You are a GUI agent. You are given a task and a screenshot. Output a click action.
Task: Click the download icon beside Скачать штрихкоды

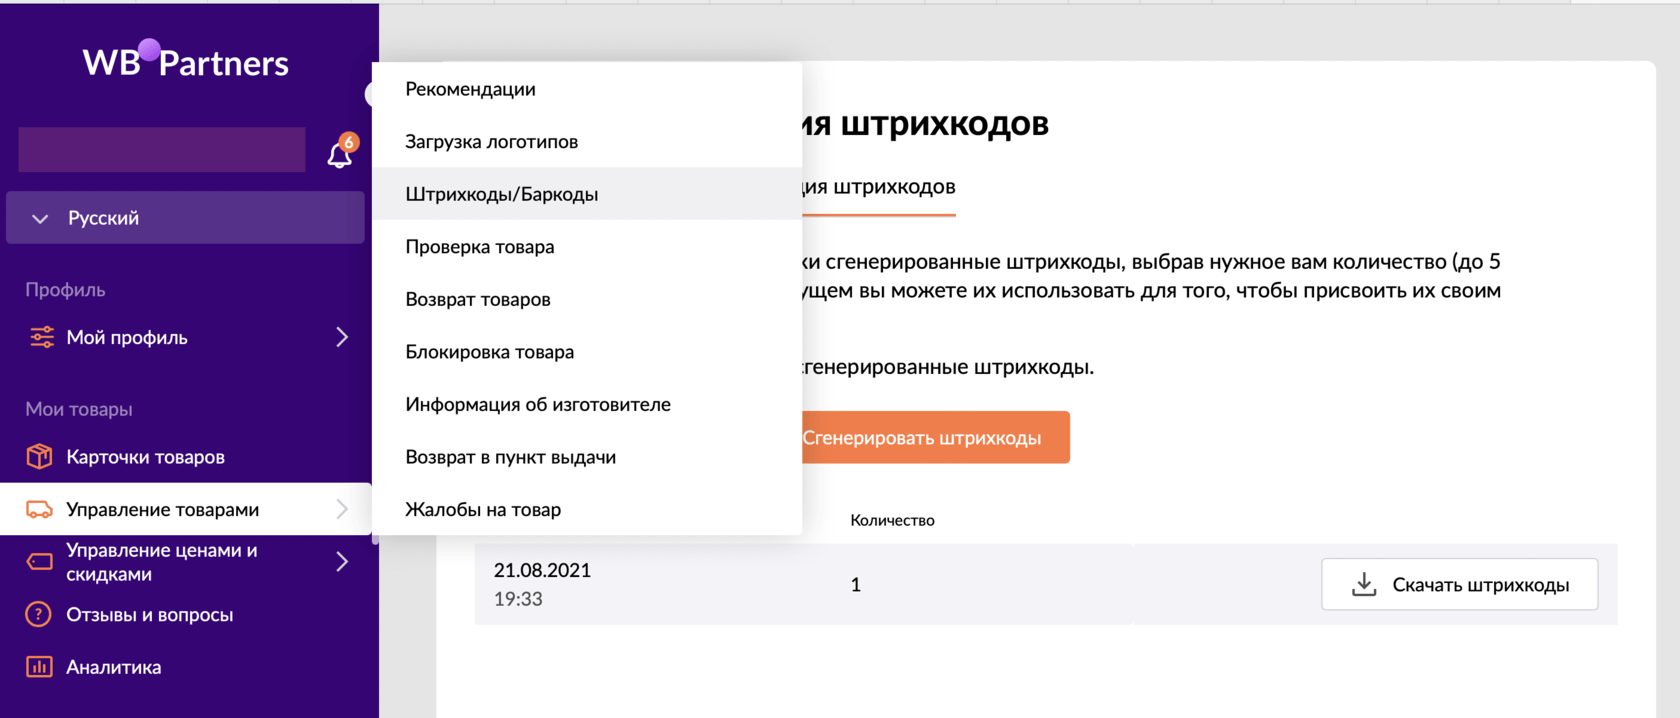tap(1363, 584)
